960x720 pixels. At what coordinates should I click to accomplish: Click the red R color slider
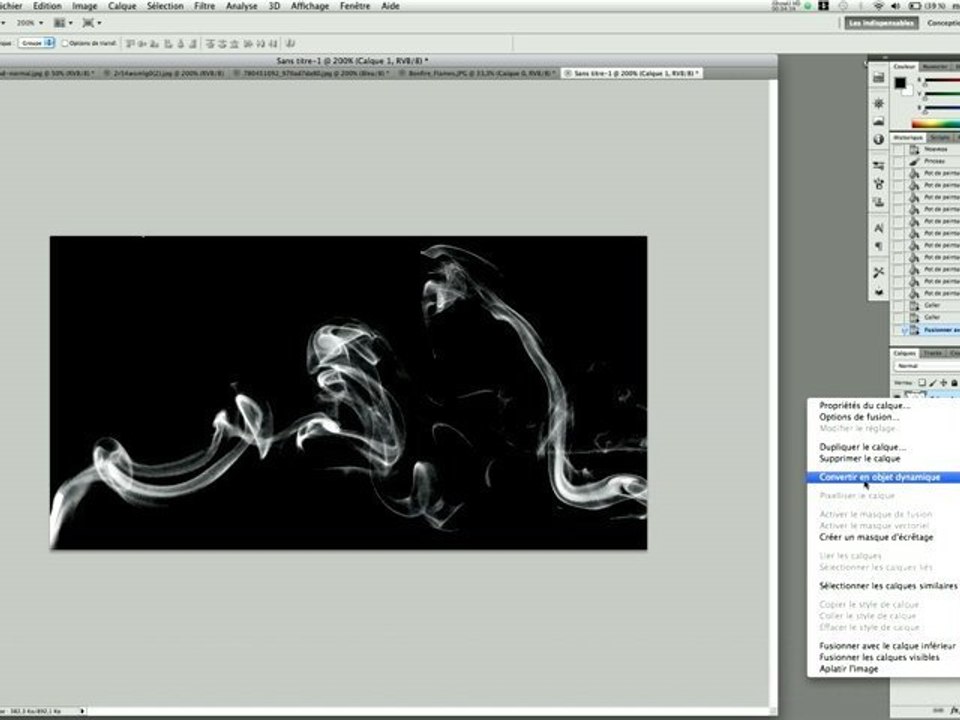tap(942, 81)
